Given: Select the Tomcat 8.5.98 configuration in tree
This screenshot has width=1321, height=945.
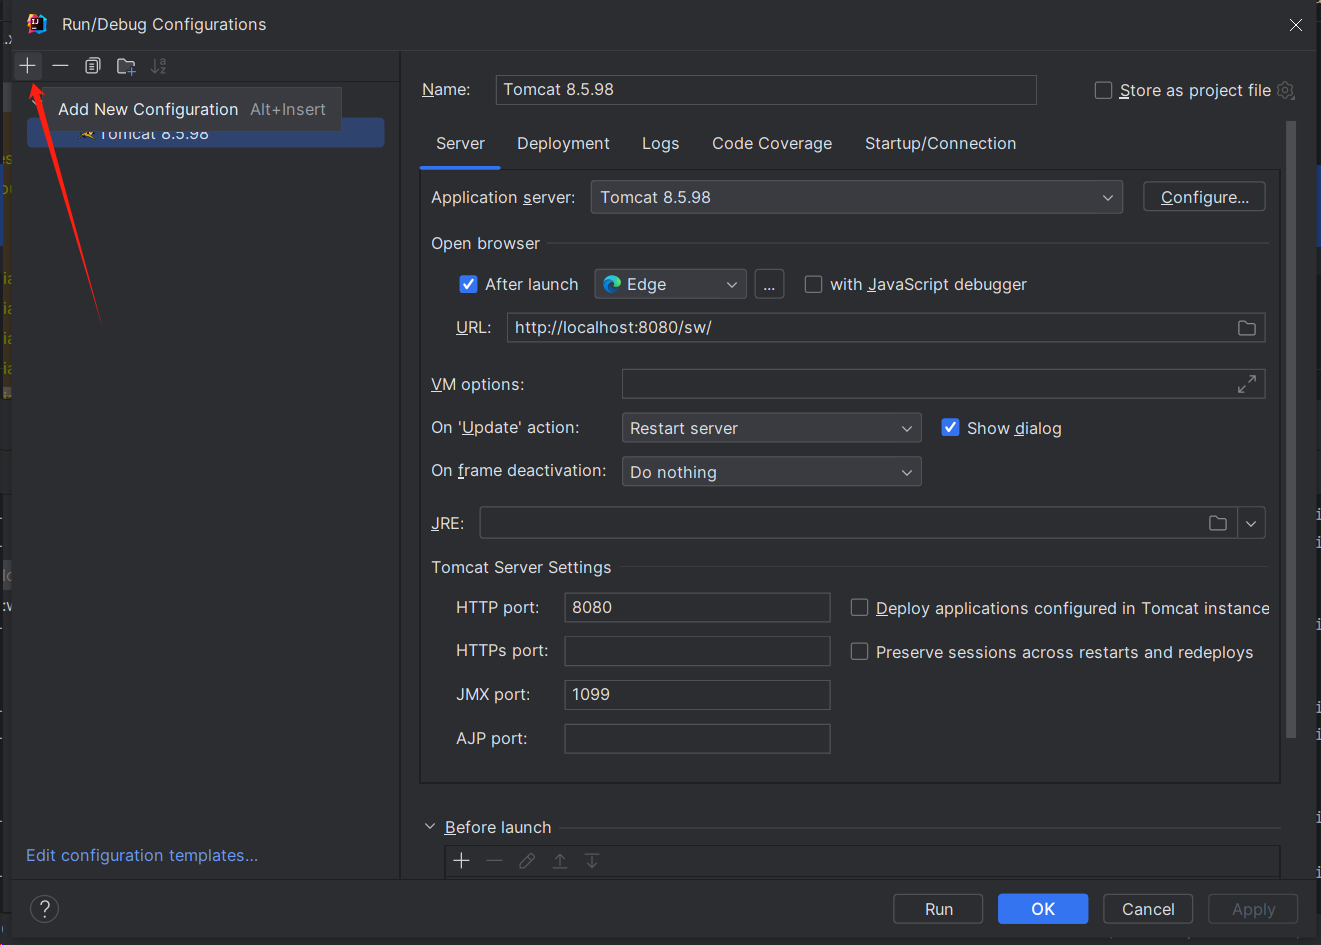Looking at the screenshot, I should 205,133.
